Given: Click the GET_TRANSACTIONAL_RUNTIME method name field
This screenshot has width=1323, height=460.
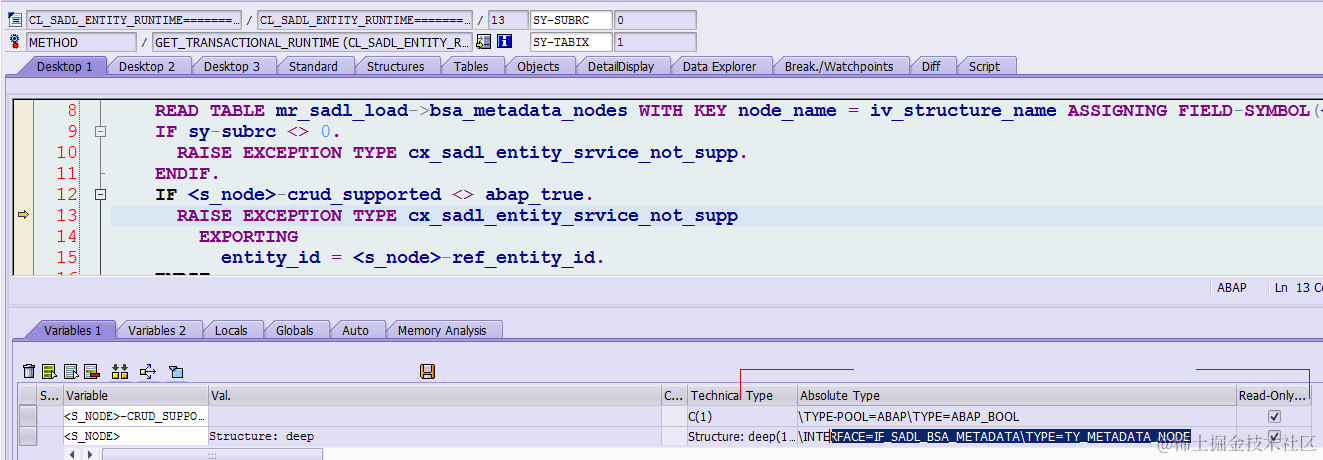Looking at the screenshot, I should coord(312,42).
